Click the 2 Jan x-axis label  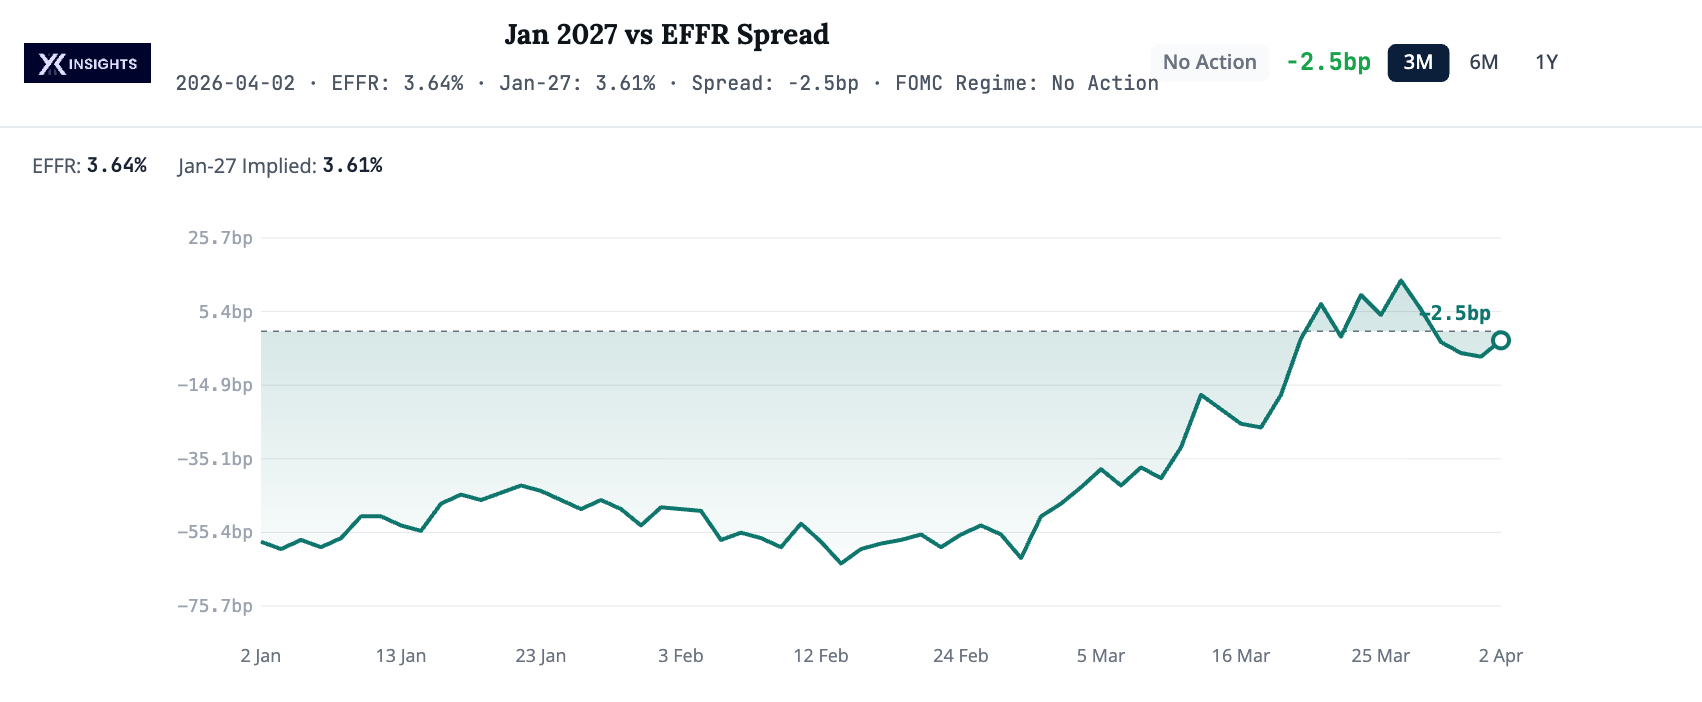pyautogui.click(x=261, y=656)
